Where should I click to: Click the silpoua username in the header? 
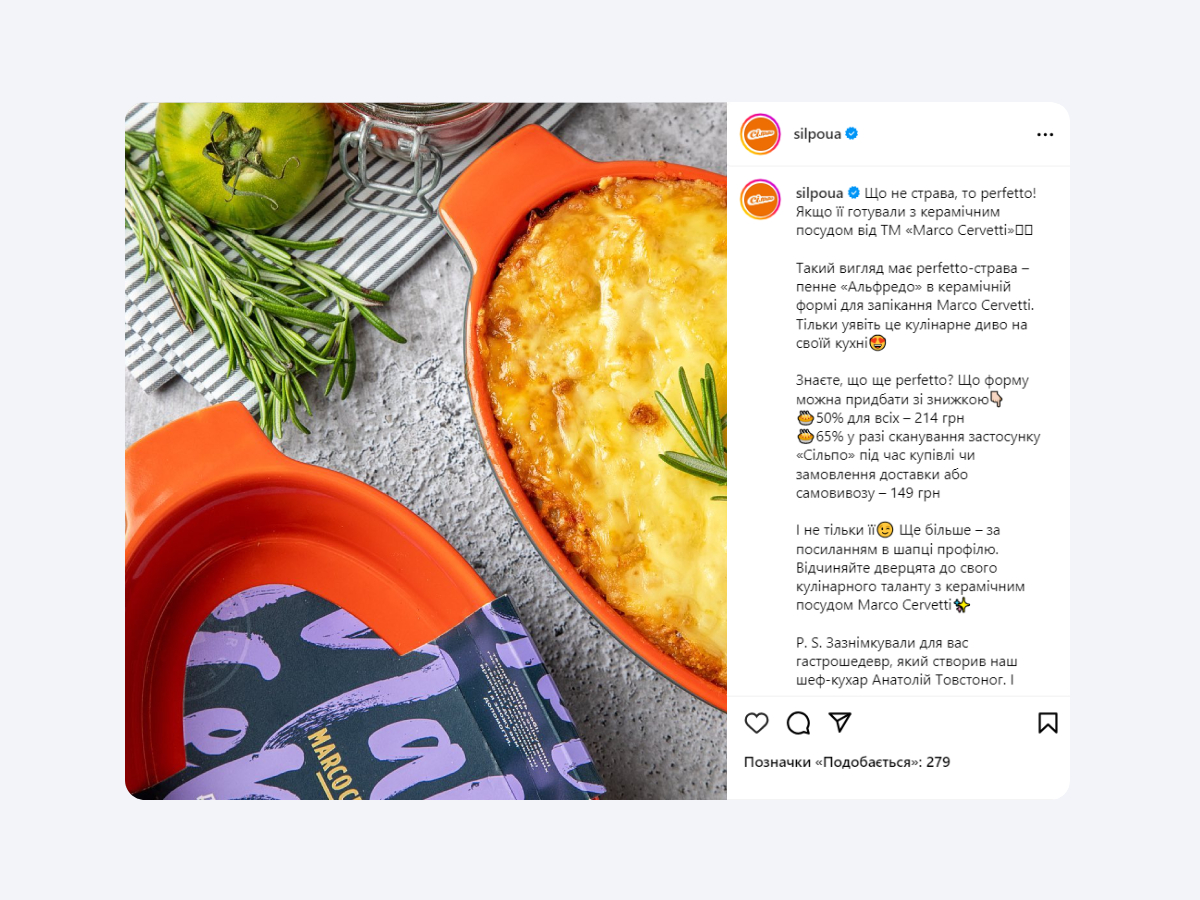click(x=817, y=134)
